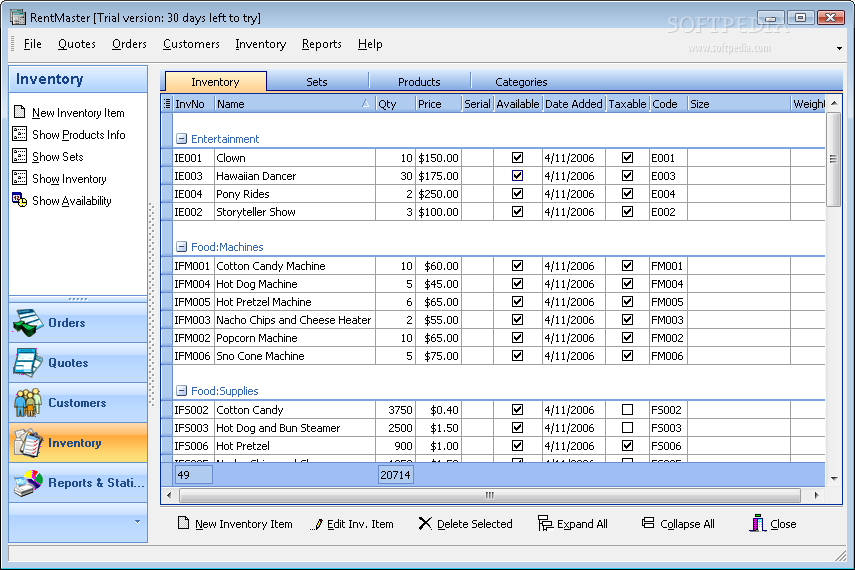Click the Expand All tree icon
This screenshot has height=570, width=855.
click(545, 523)
